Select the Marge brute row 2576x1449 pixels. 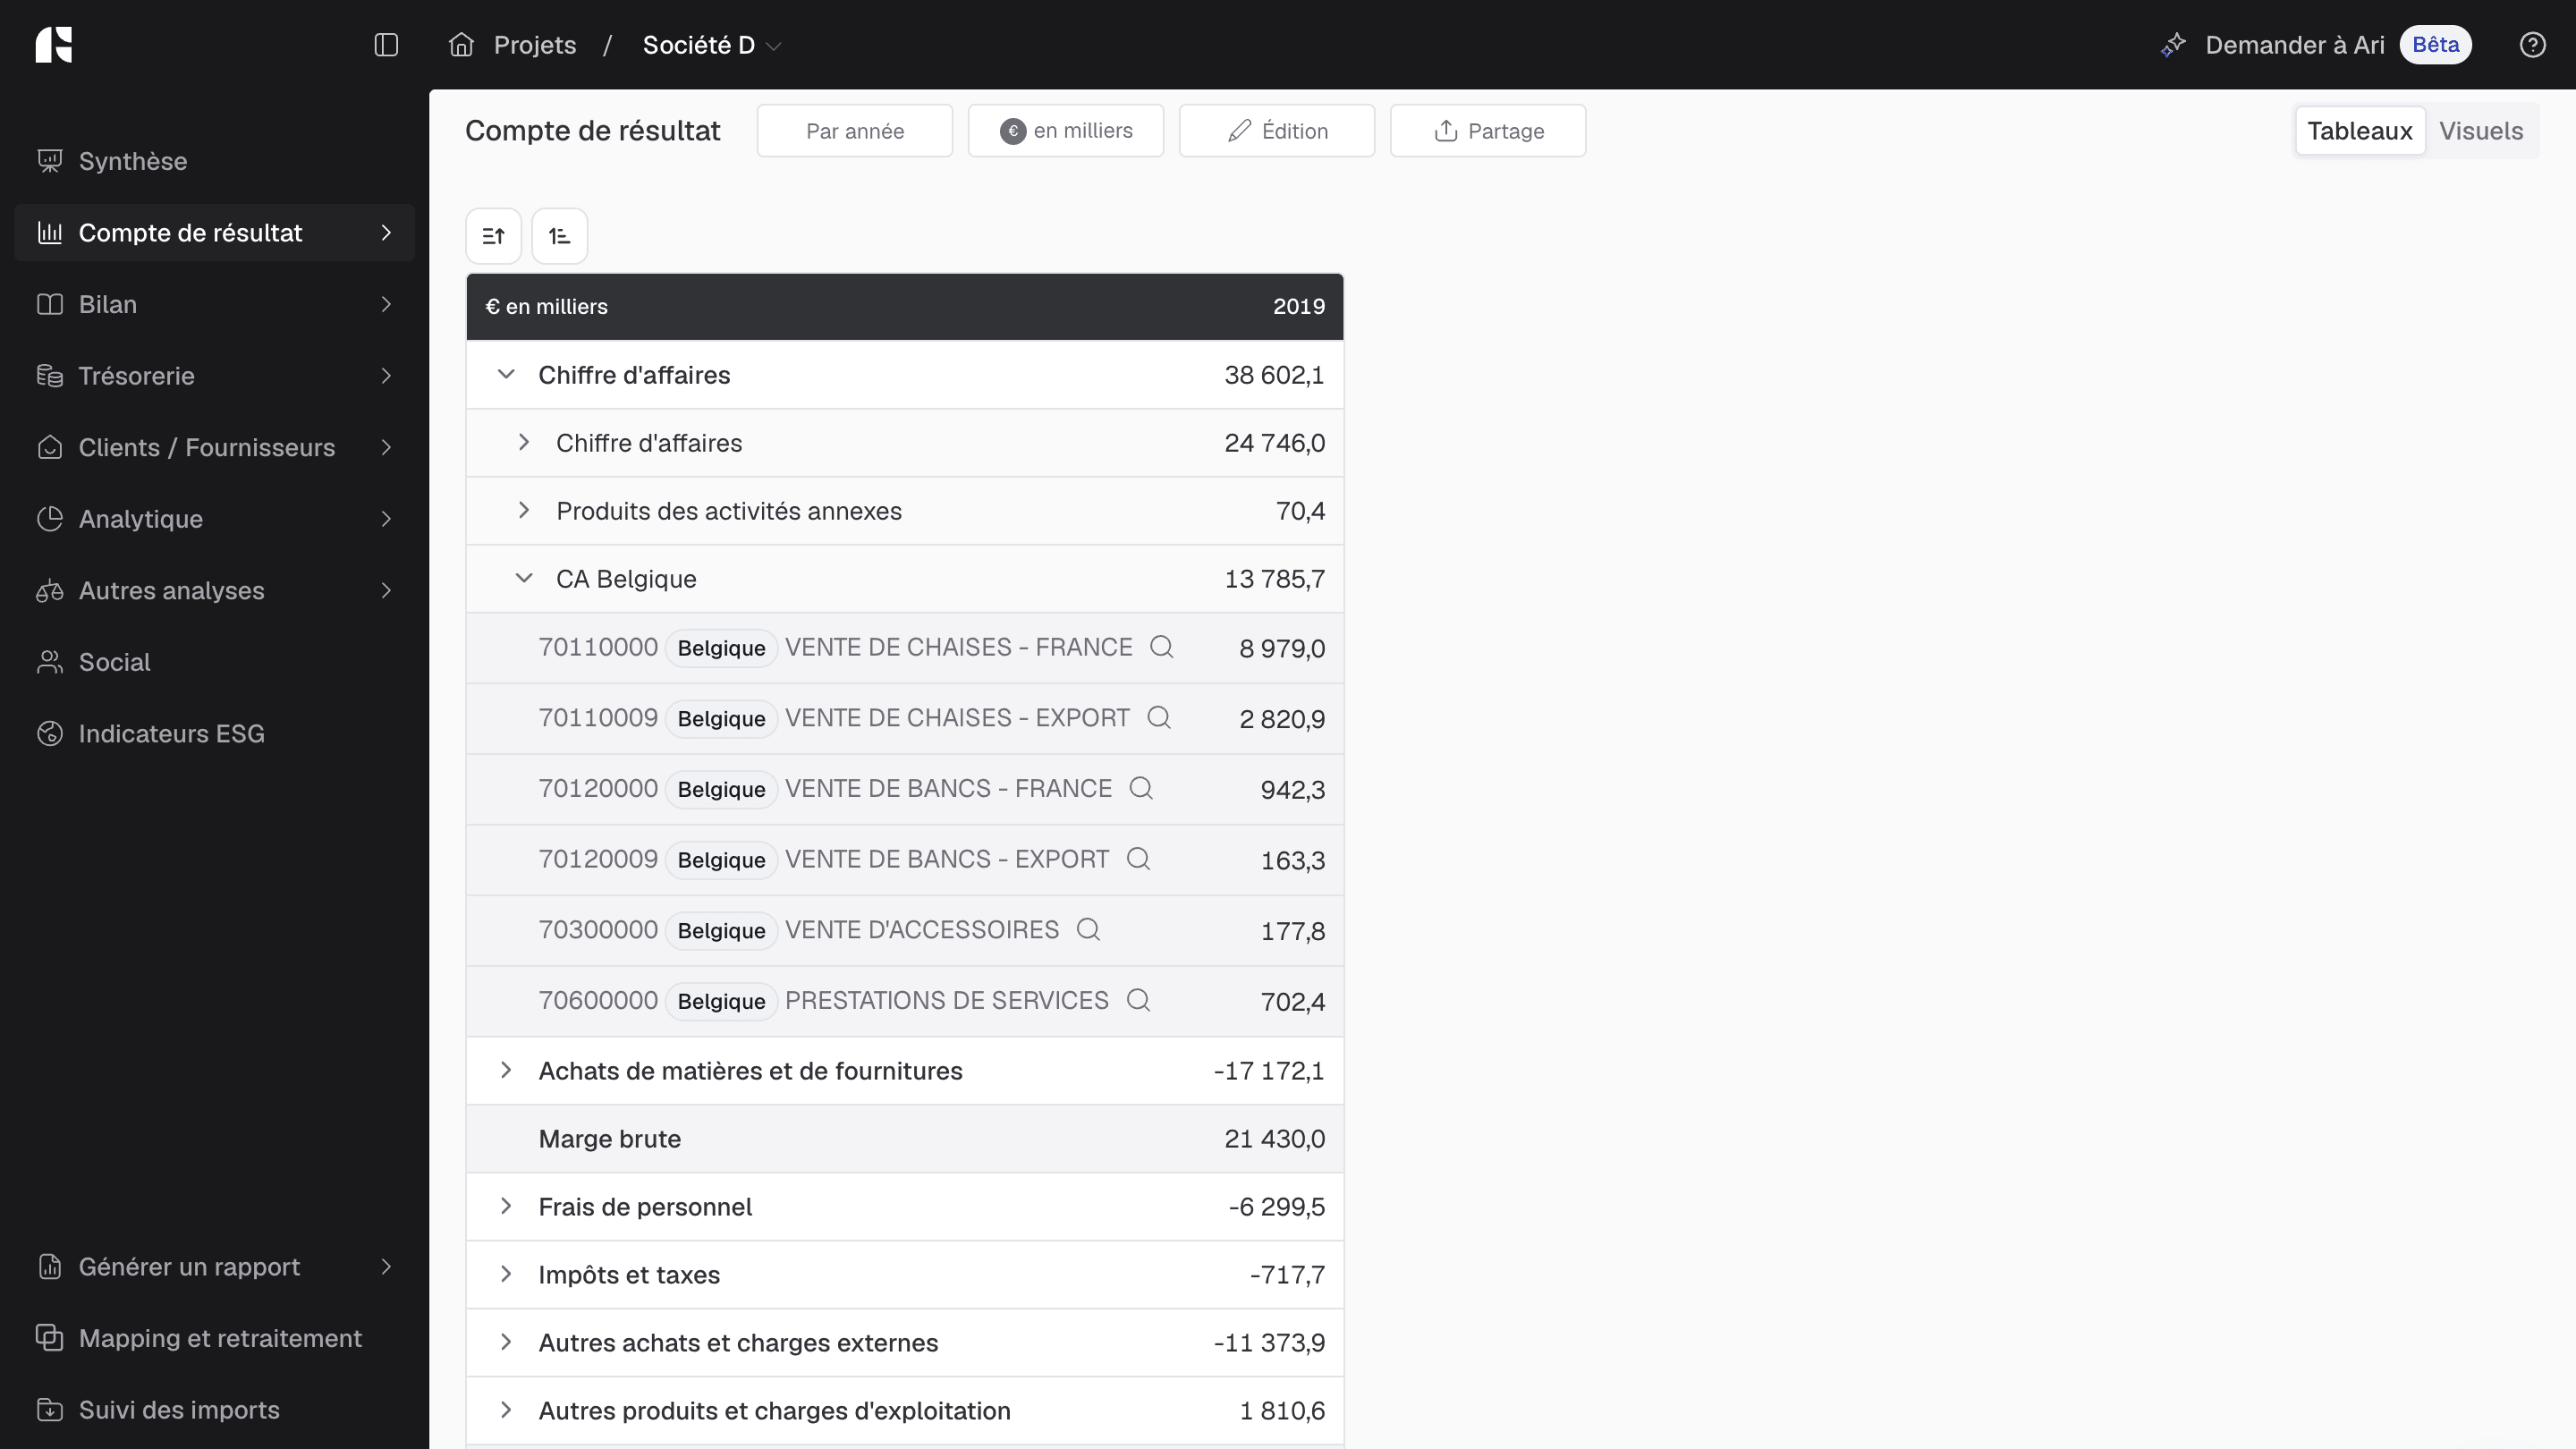[x=905, y=1139]
